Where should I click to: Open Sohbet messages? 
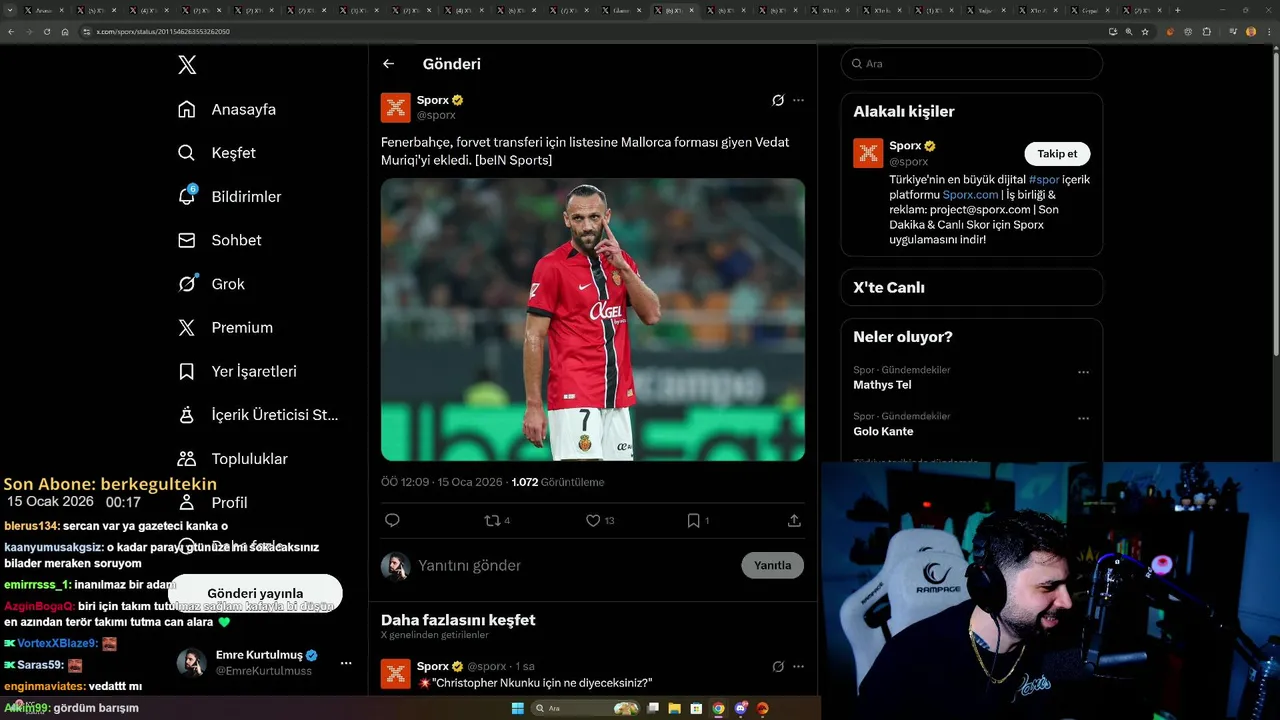click(219, 240)
